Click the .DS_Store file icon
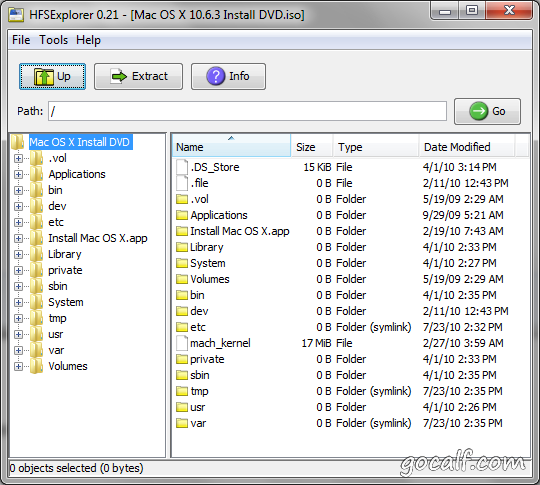 [182, 167]
